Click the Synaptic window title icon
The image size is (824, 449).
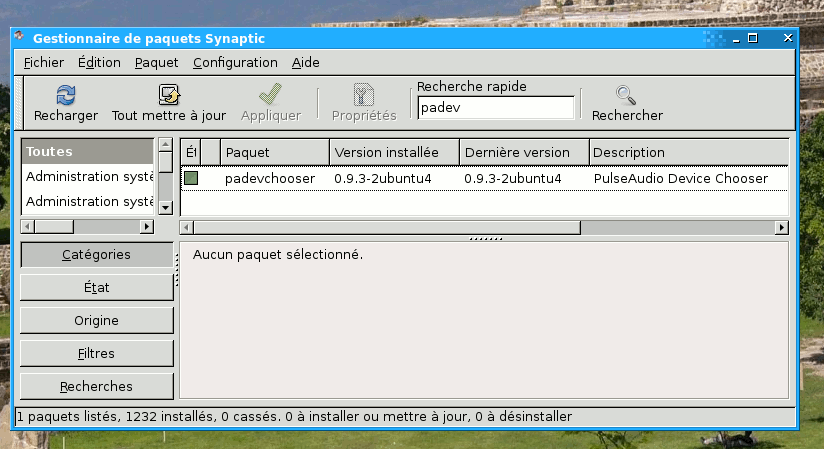click(x=19, y=36)
